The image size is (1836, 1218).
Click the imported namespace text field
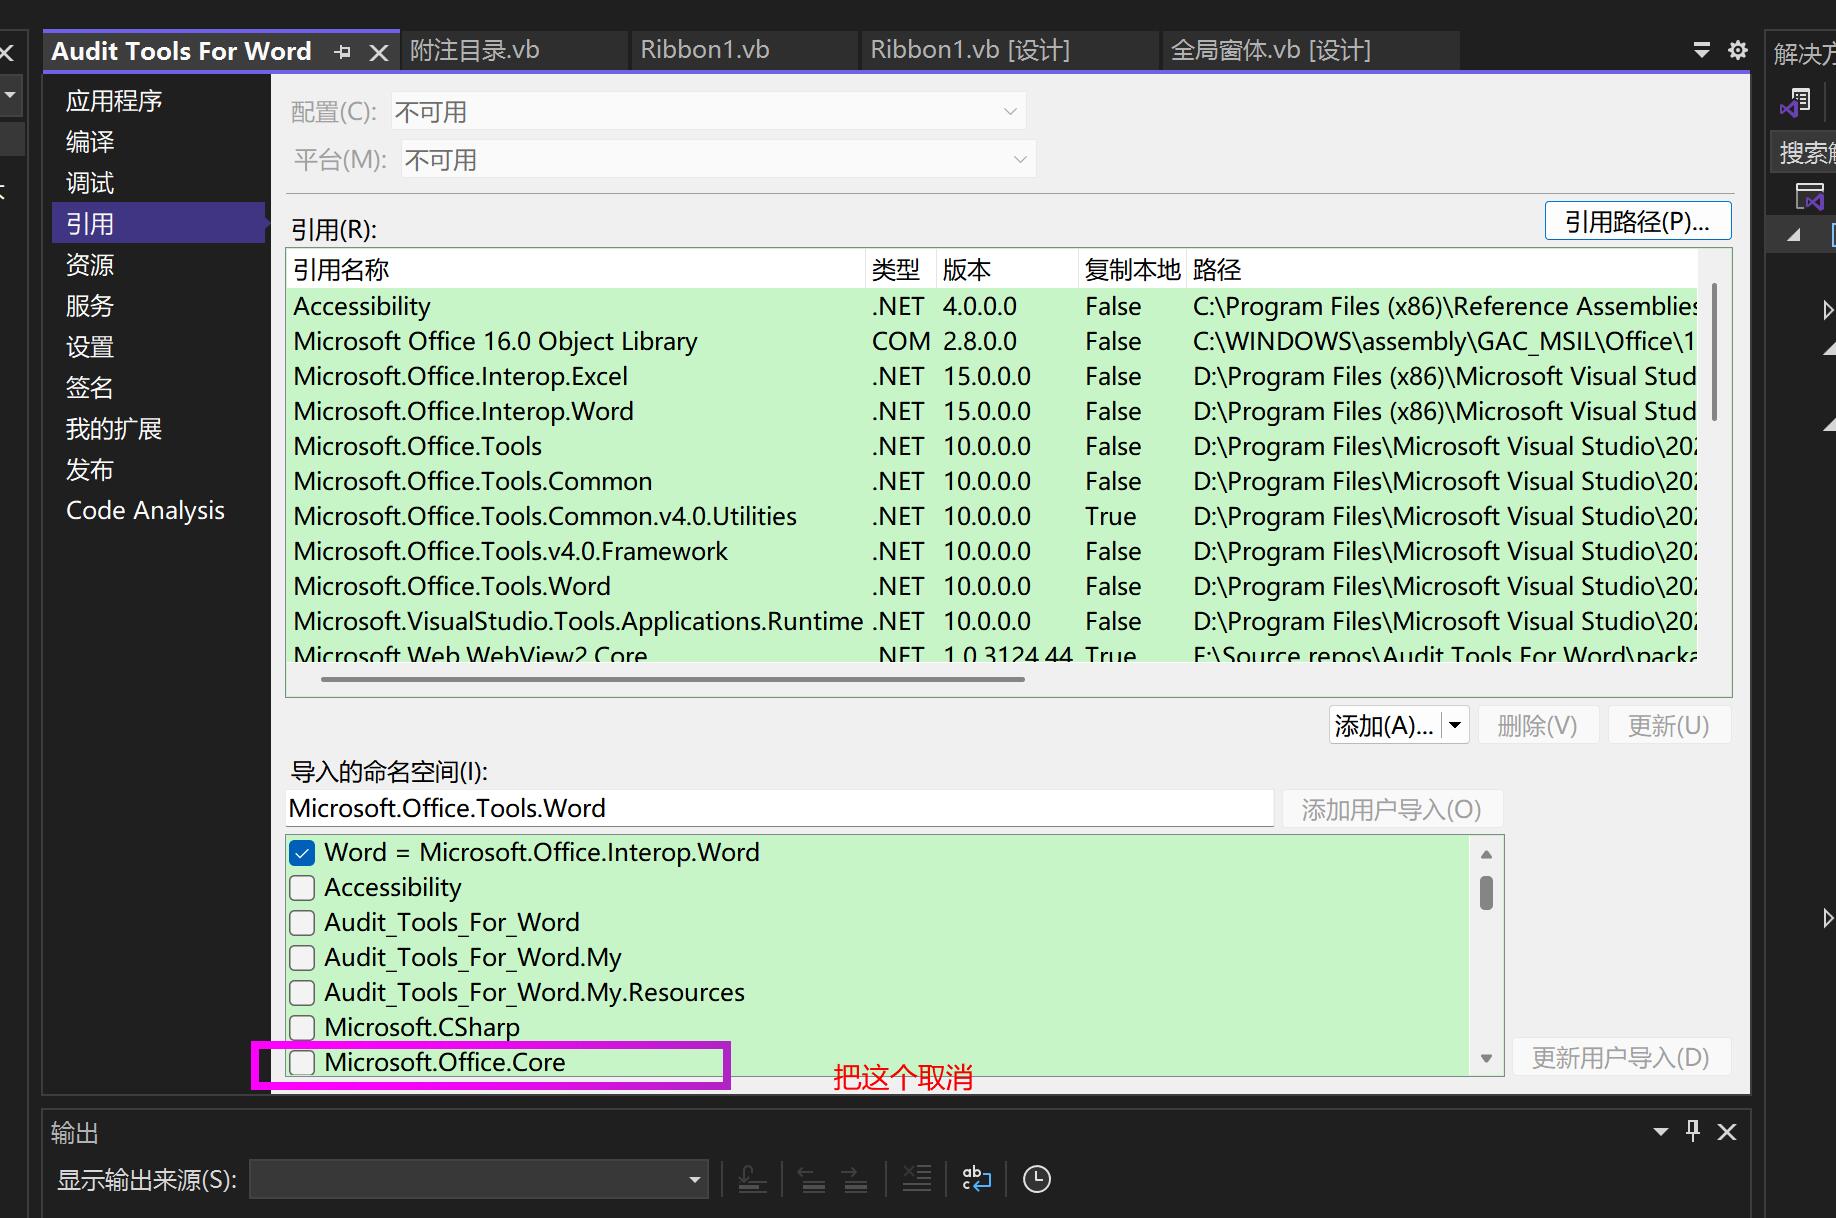(779, 808)
